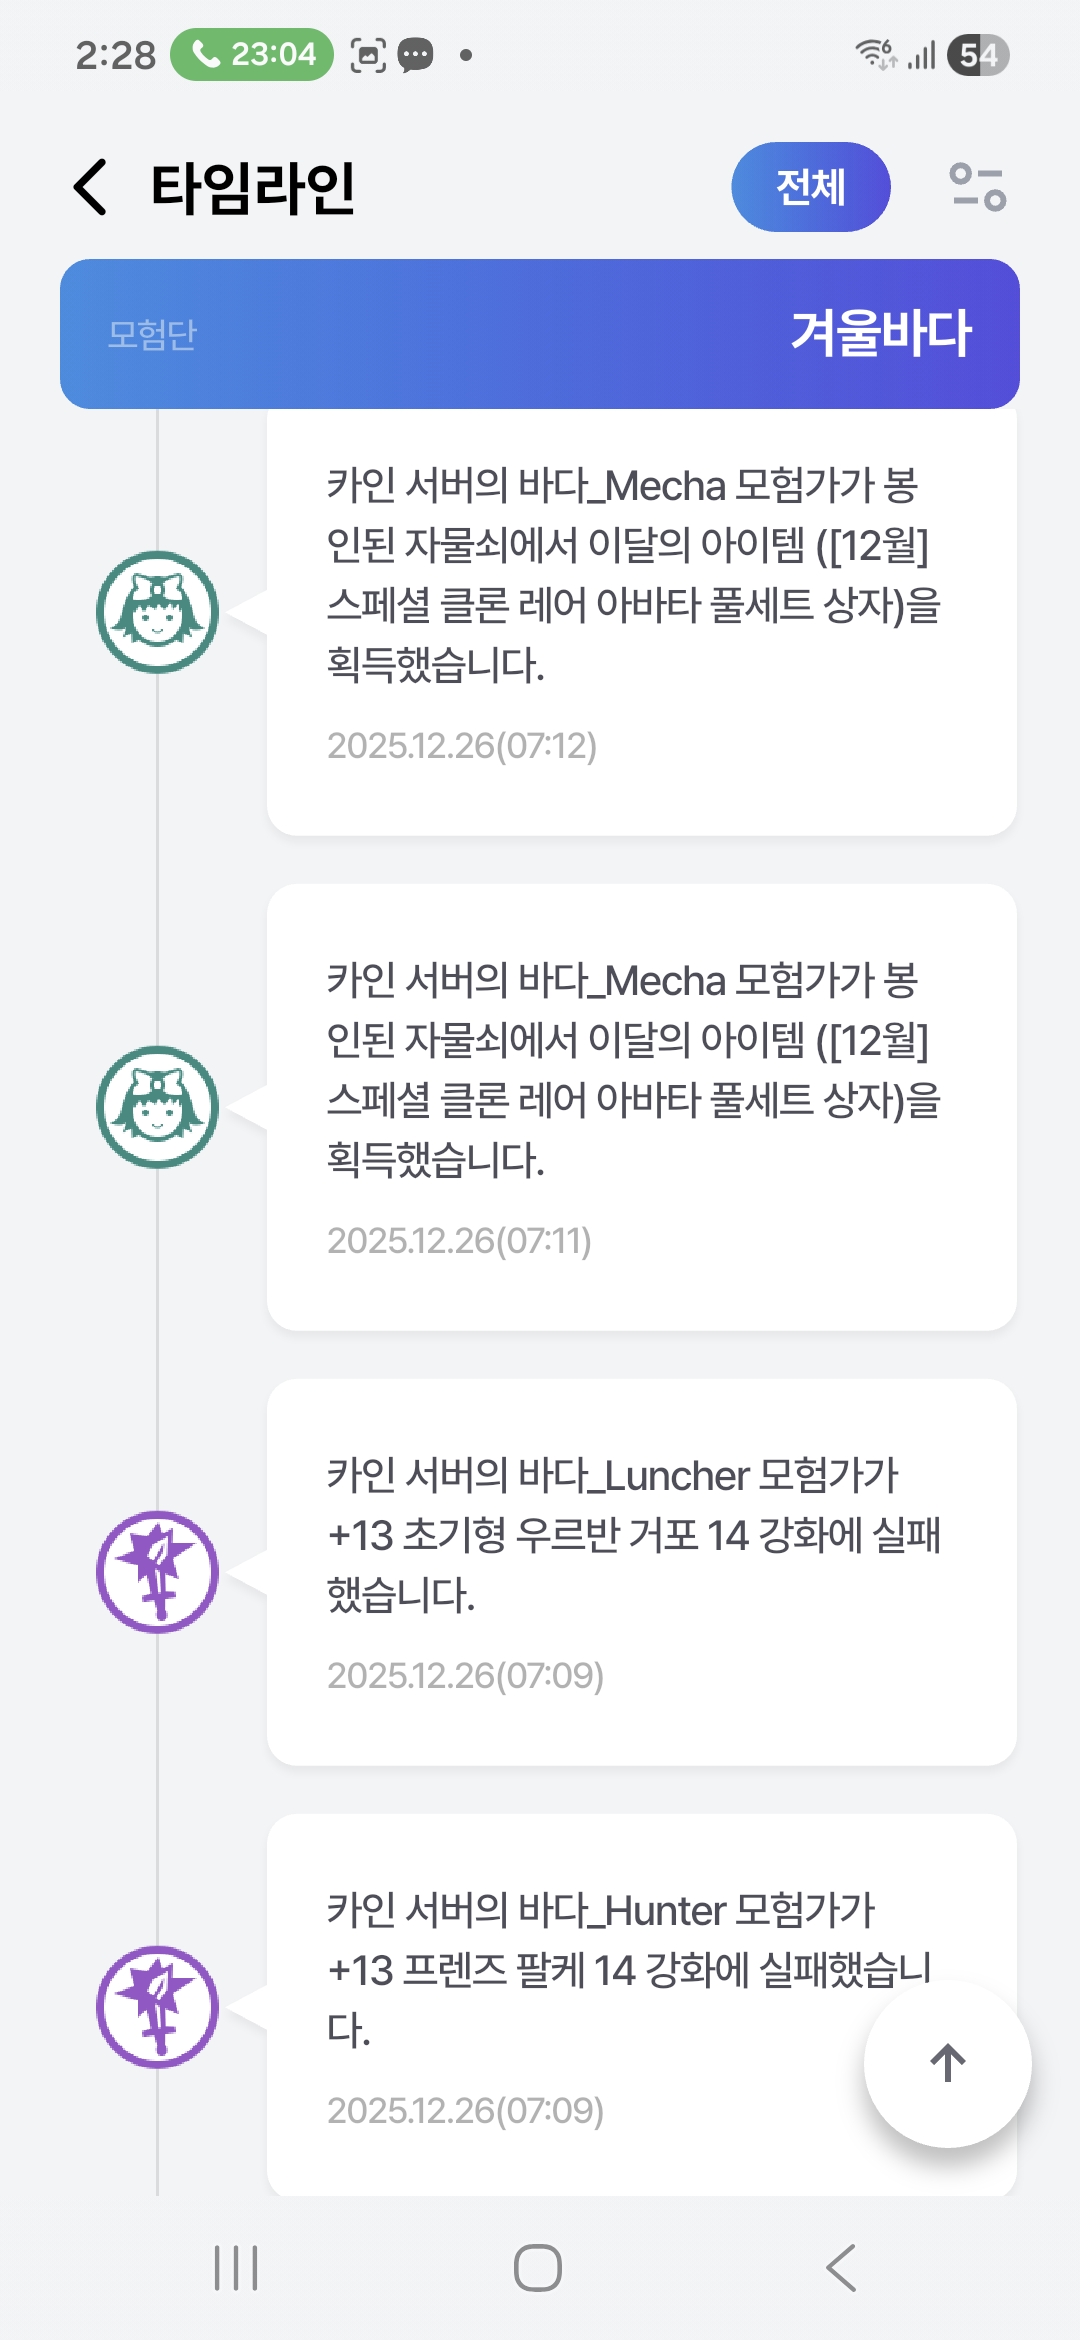
Task: Open the filter settings slider icon
Action: tap(977, 187)
